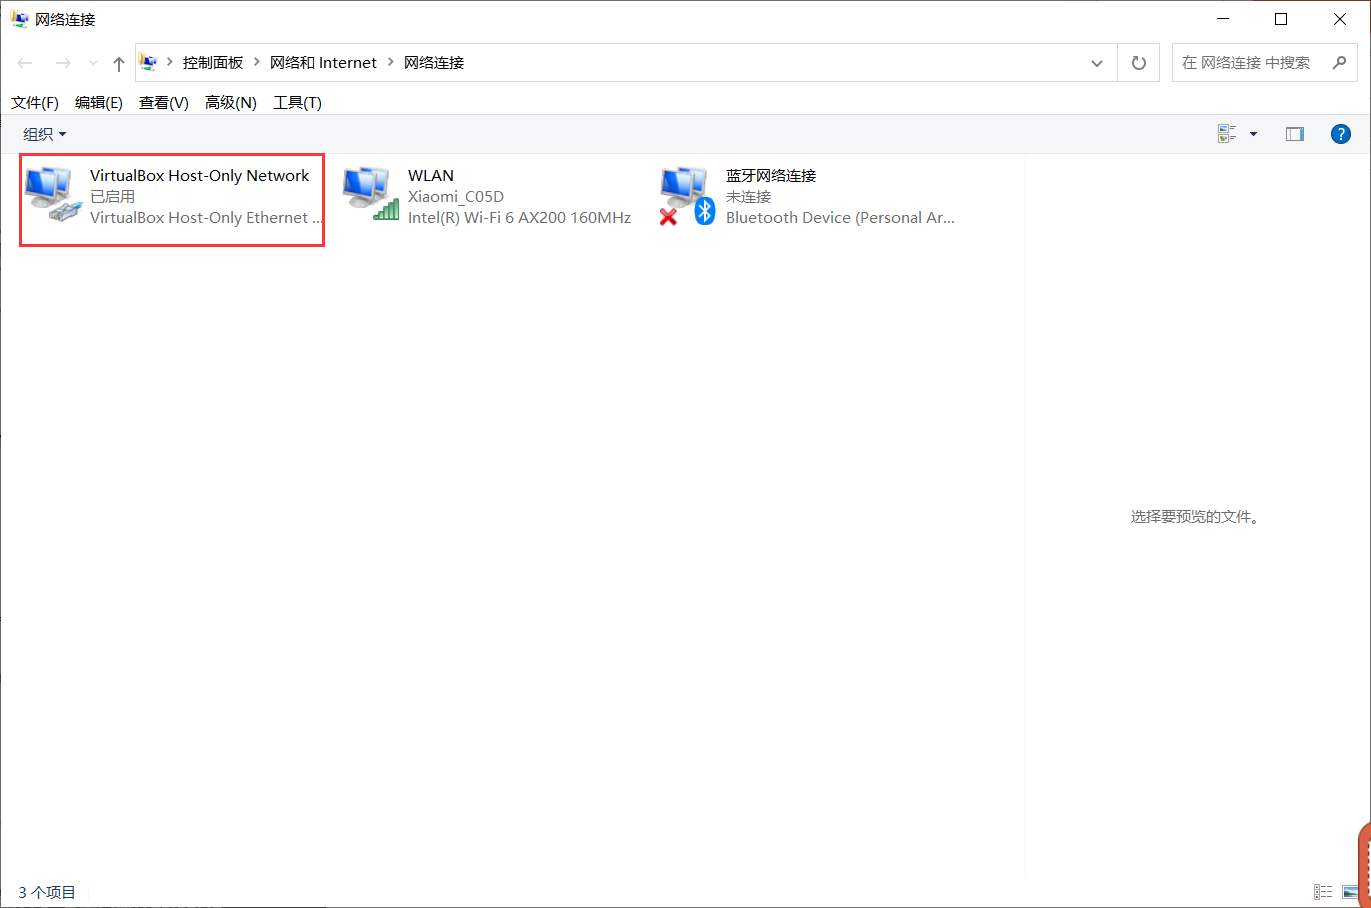Expand chevron after 网络和 Internet in breadcrumb
The width and height of the screenshot is (1371, 908).
[x=391, y=62]
